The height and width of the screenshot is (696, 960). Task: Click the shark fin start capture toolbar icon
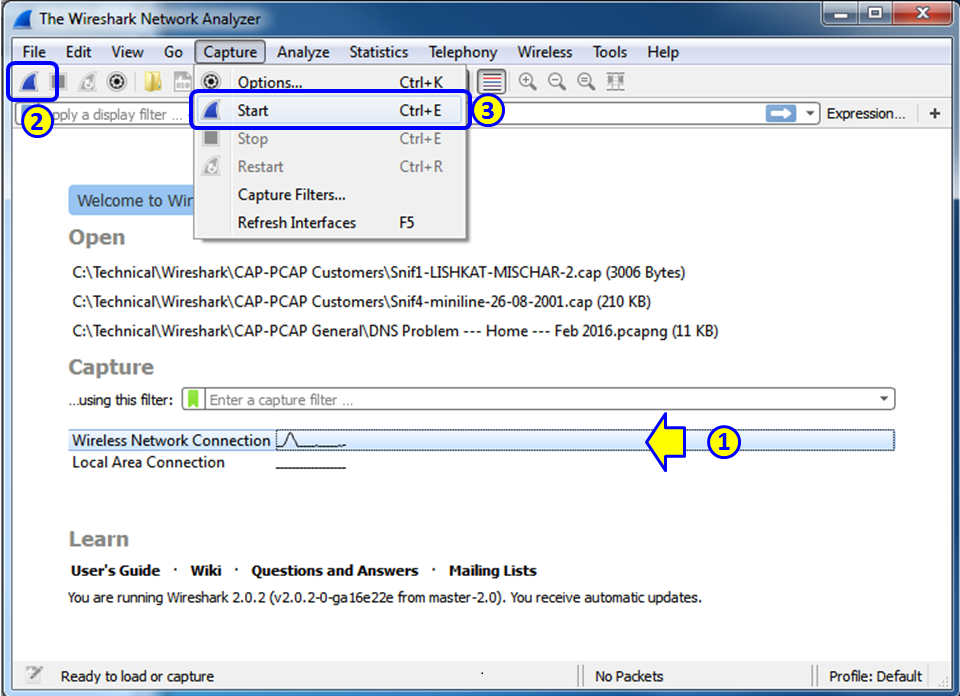29,81
